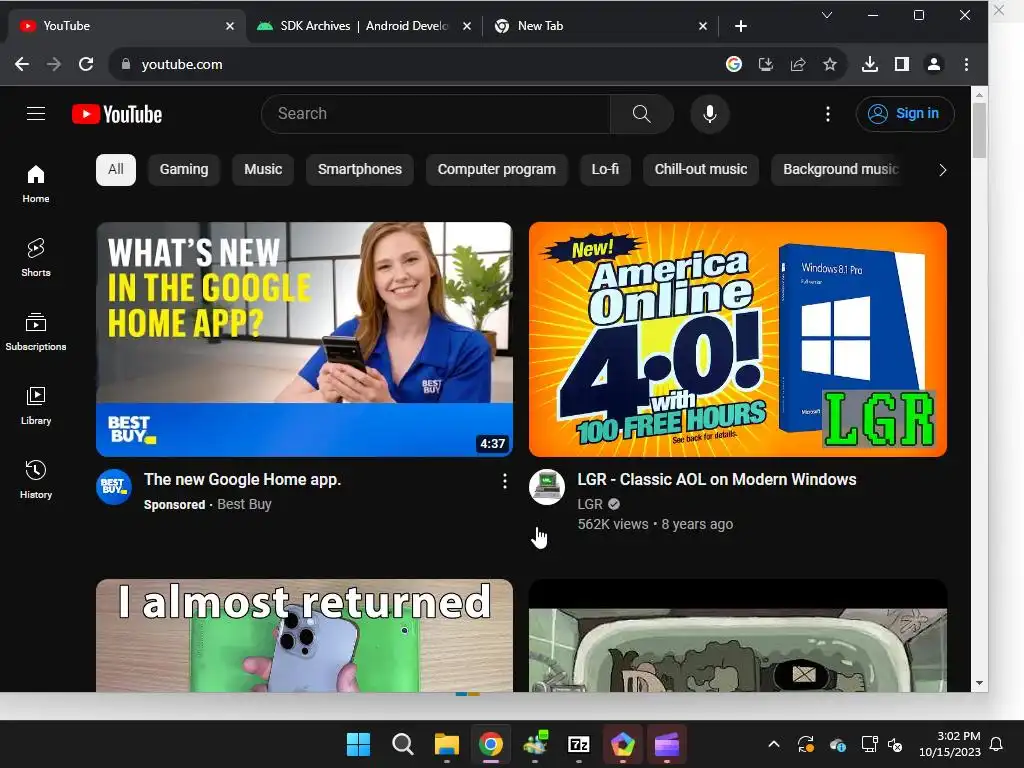Bookmark this page with star icon
Screen dimensions: 1024x768
click(829, 64)
